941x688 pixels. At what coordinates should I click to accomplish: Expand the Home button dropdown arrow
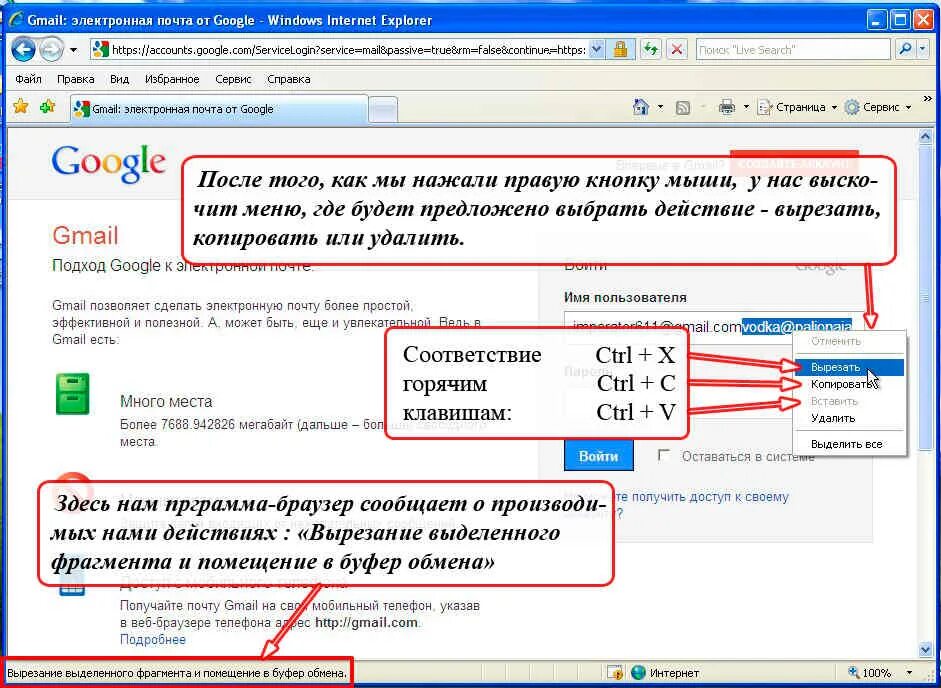coord(660,107)
